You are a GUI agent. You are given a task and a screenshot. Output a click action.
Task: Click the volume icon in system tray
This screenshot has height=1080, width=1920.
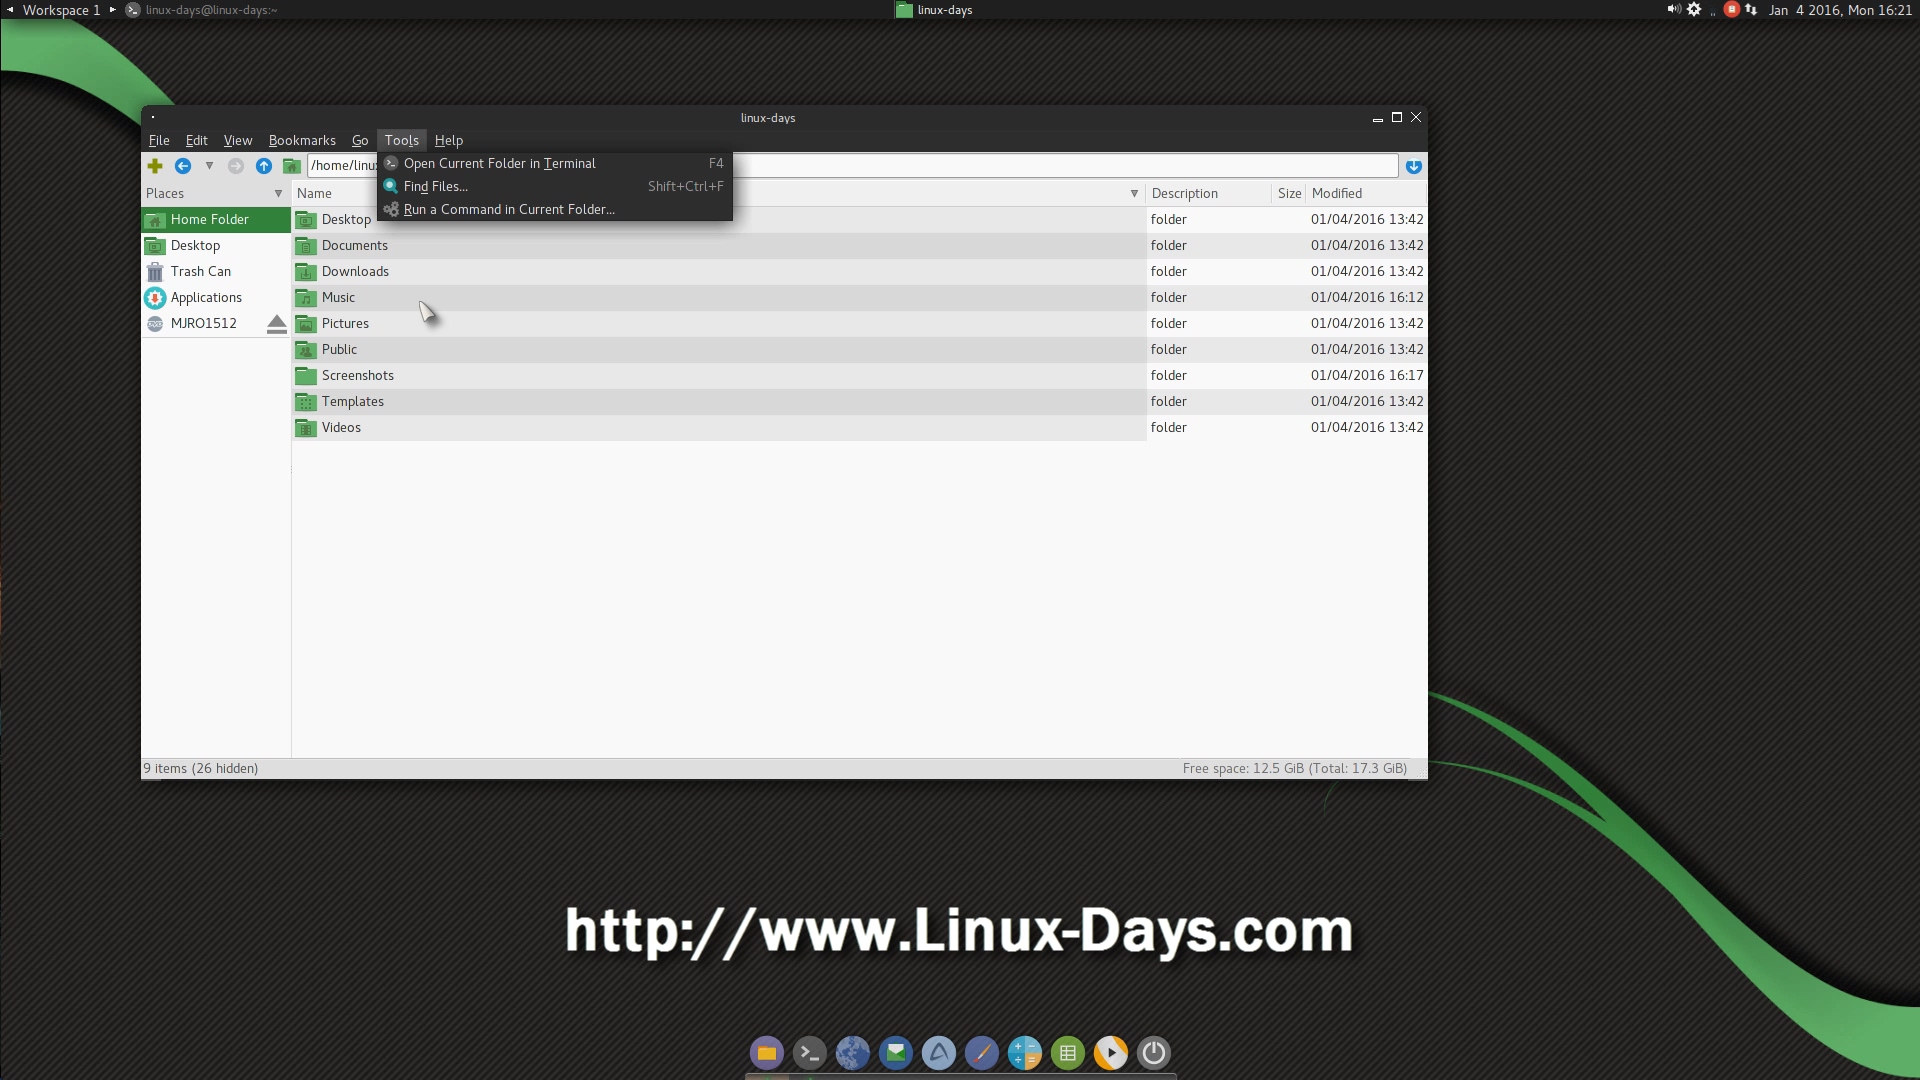pos(1674,9)
